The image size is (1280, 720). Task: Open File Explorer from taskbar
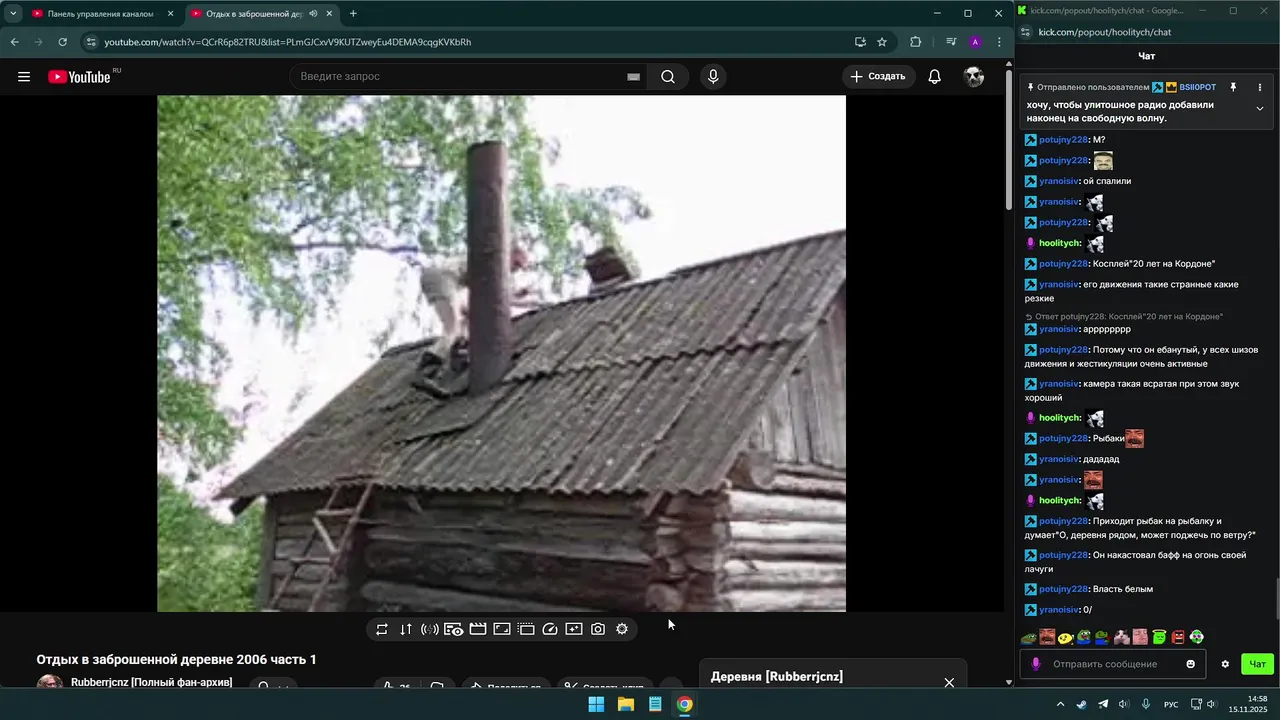626,704
